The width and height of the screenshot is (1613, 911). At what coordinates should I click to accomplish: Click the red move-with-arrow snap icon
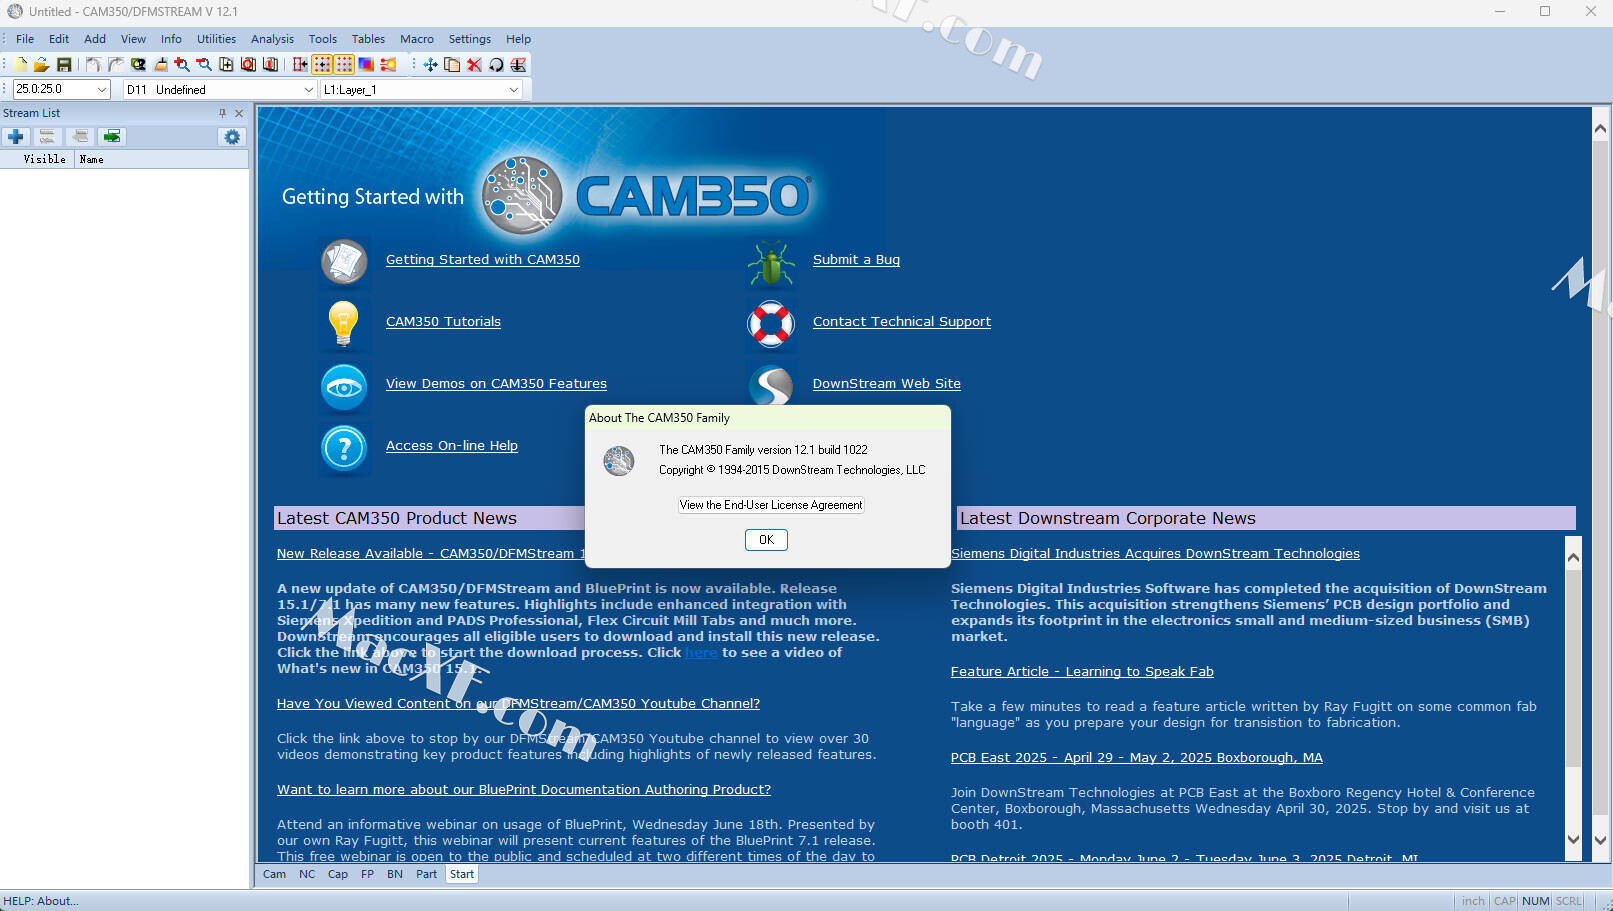coord(300,64)
